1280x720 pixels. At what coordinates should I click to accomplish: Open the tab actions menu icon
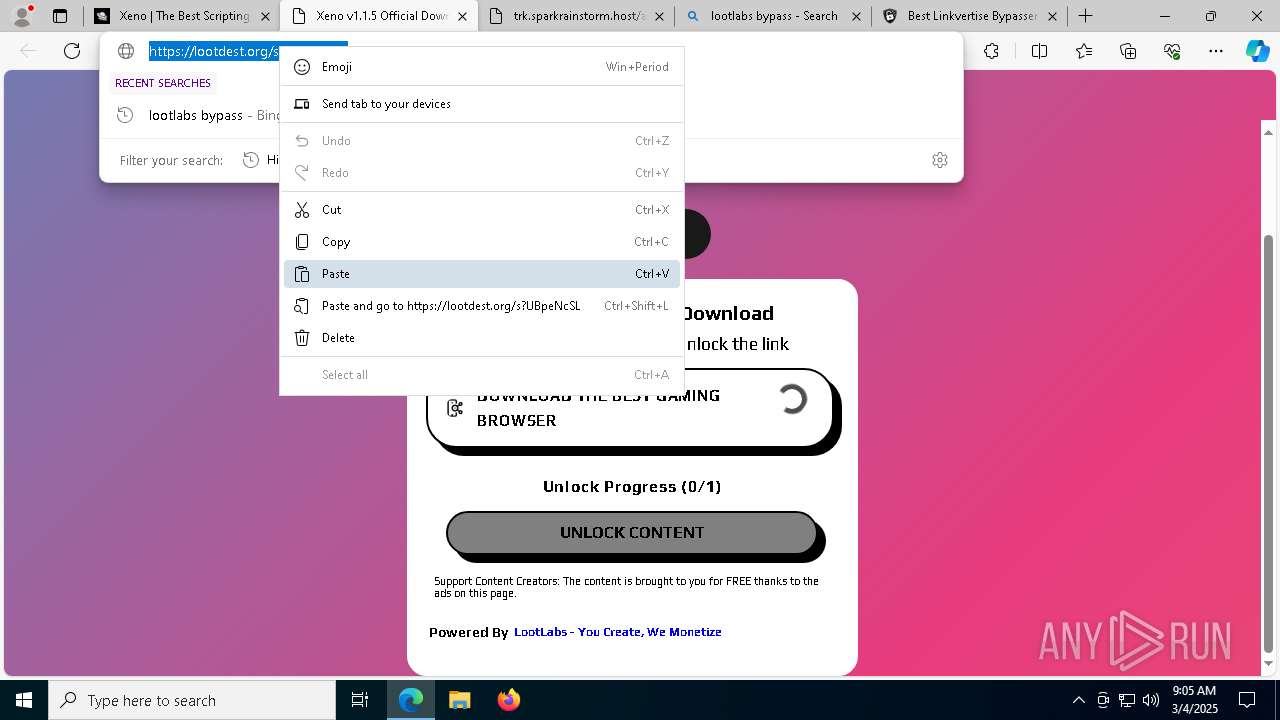point(60,16)
